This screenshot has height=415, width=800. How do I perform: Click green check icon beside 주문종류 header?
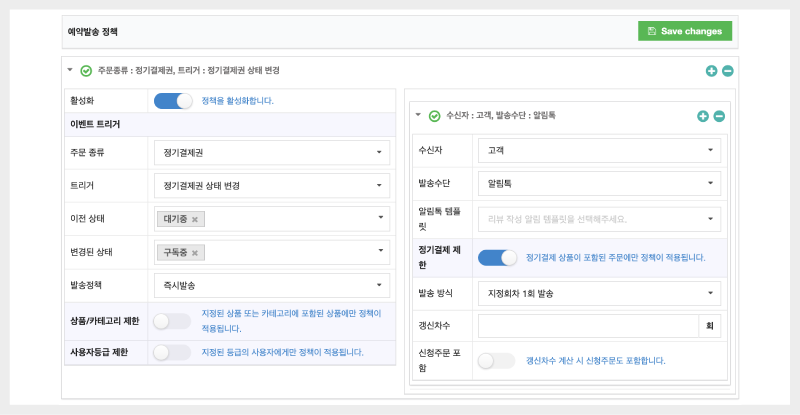coord(86,71)
